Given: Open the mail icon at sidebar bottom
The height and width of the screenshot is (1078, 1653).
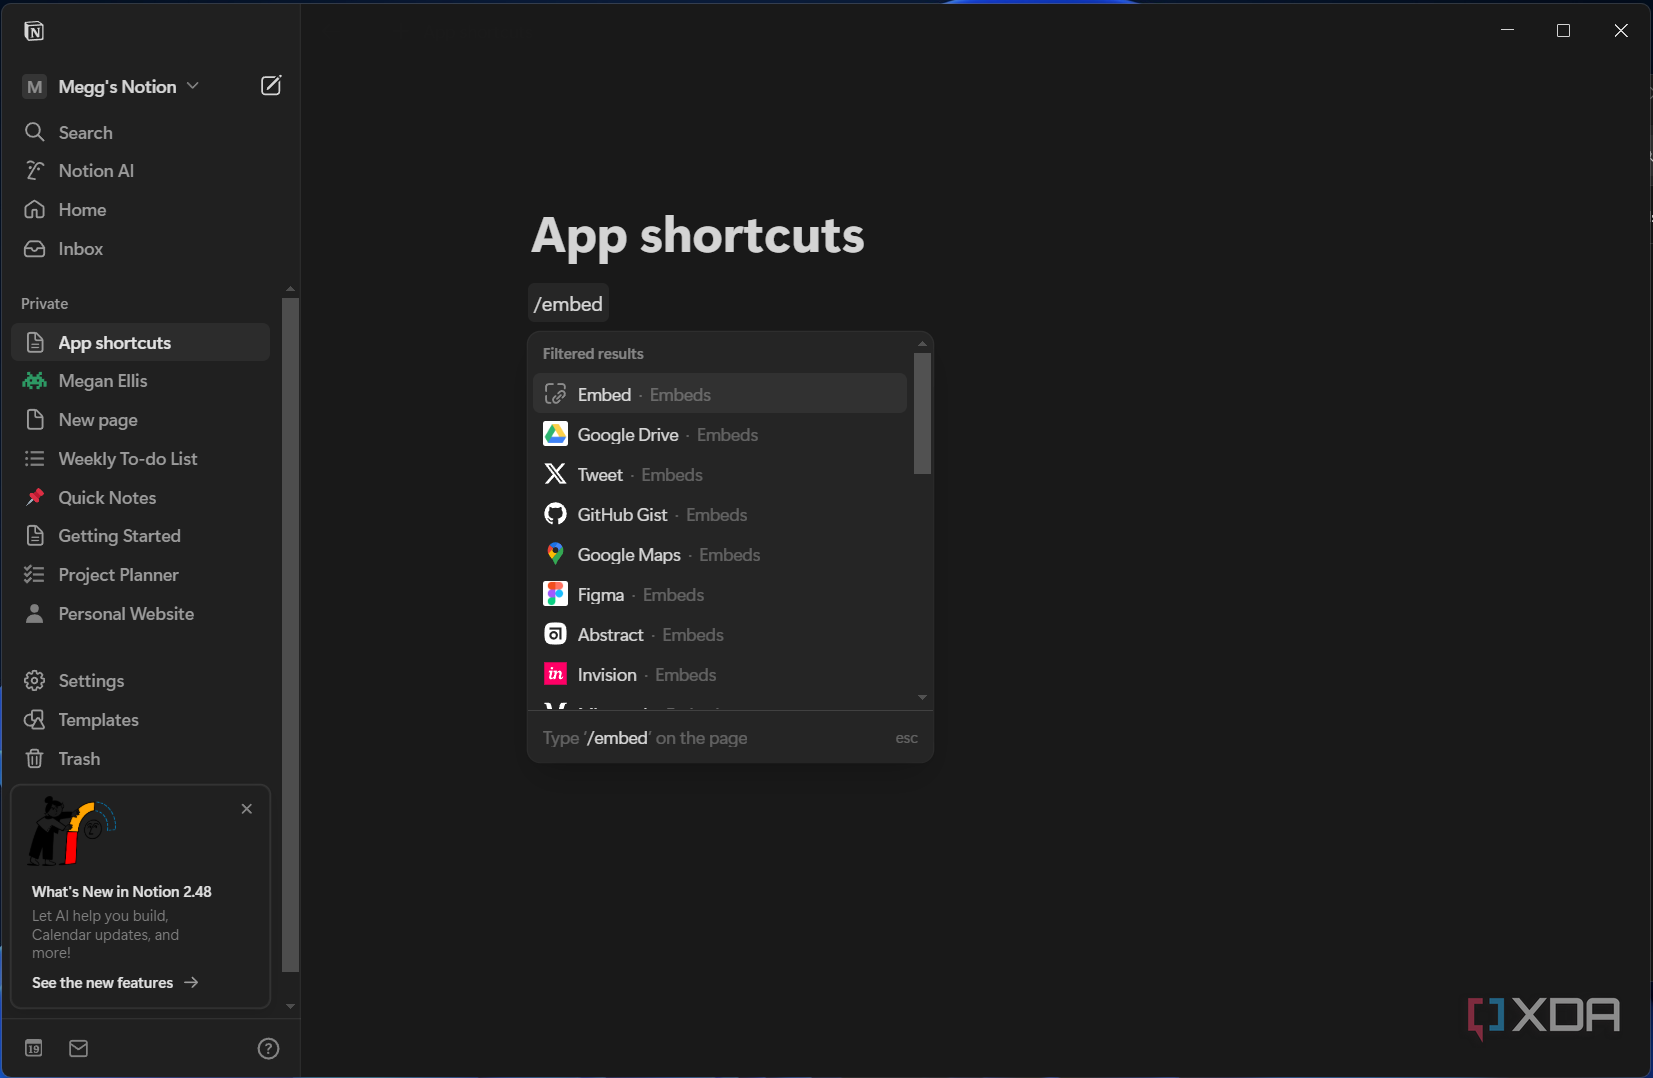Looking at the screenshot, I should click(x=79, y=1048).
